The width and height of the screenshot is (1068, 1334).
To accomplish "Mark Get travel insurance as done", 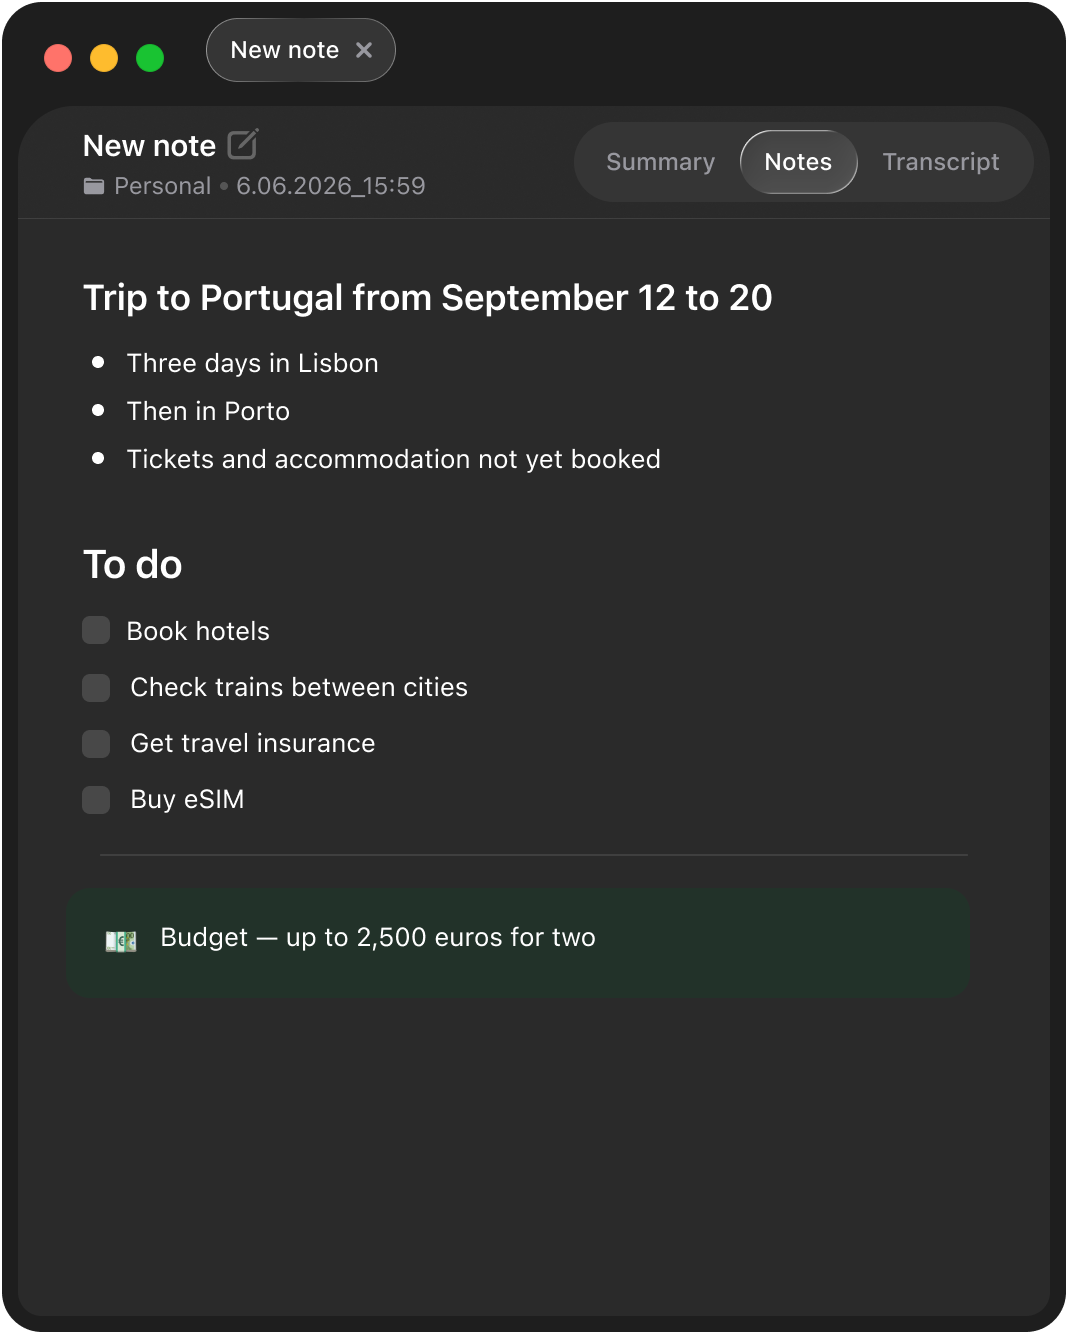I will [x=96, y=744].
